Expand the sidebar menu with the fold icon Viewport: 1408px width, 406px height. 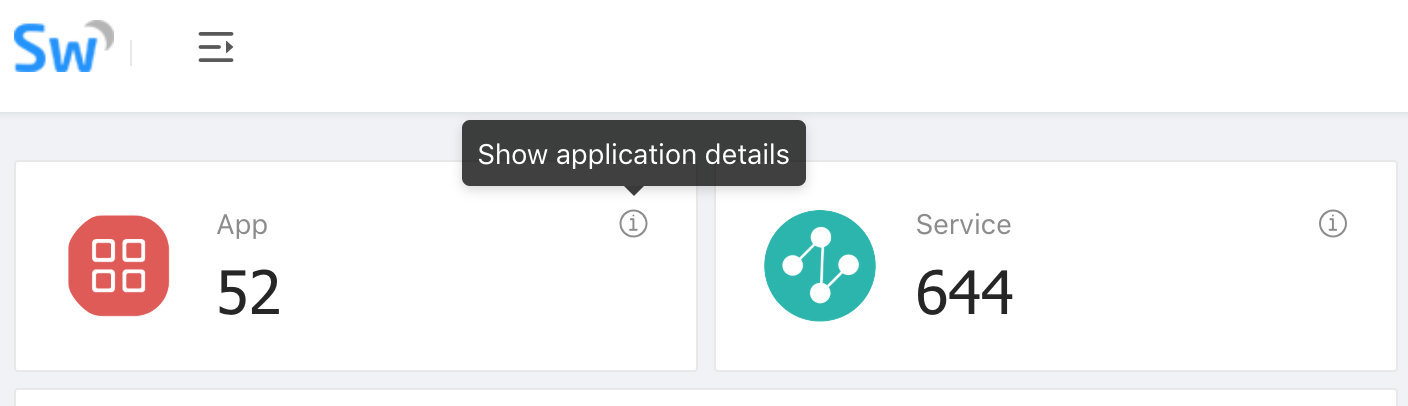[x=216, y=48]
